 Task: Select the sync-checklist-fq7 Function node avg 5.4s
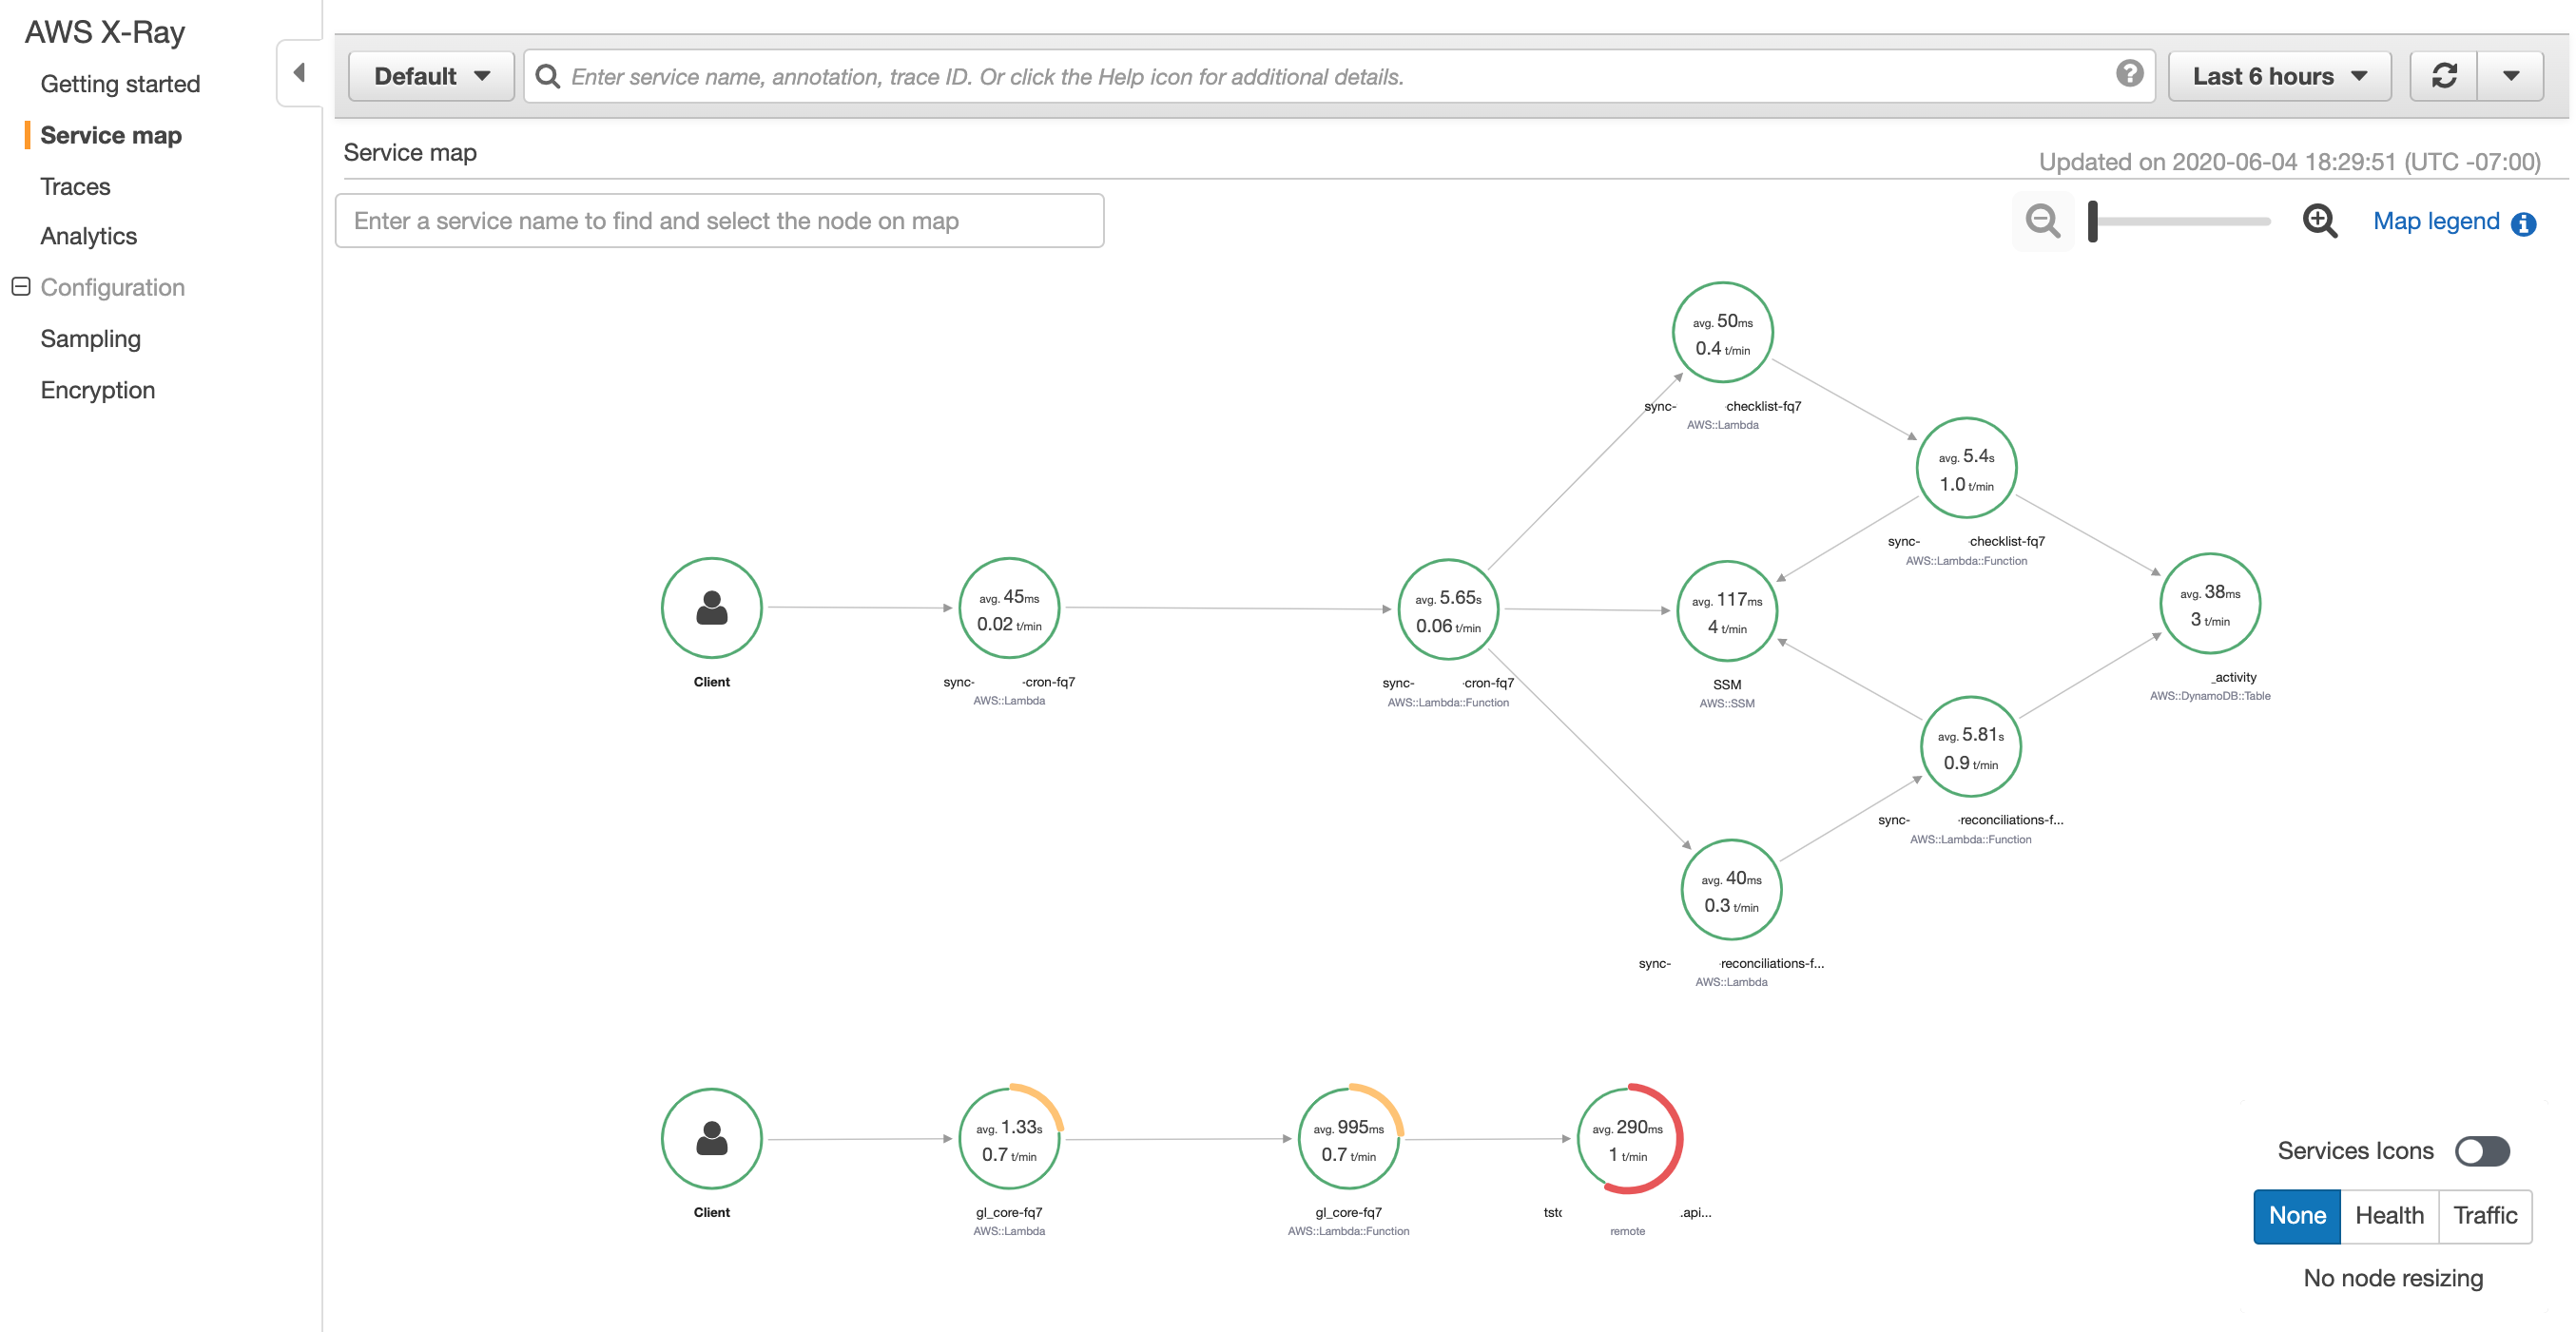[x=1966, y=467]
